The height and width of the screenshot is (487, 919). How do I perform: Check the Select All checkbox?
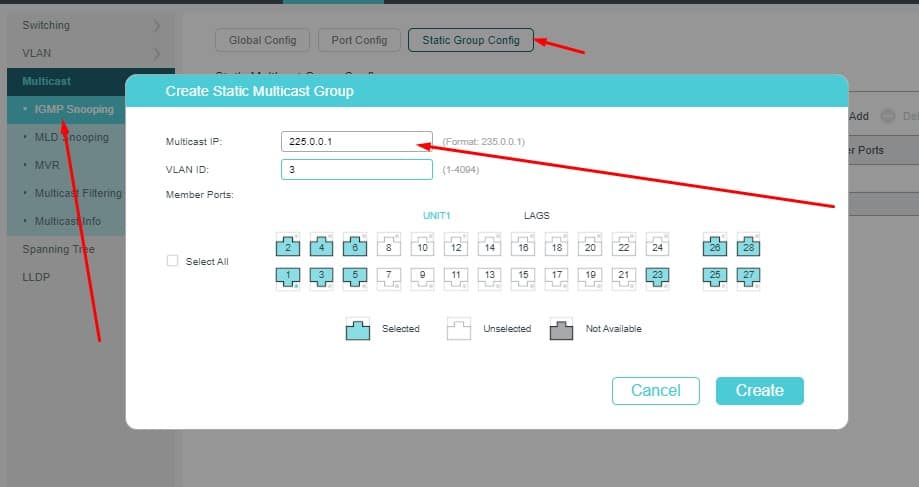point(172,261)
